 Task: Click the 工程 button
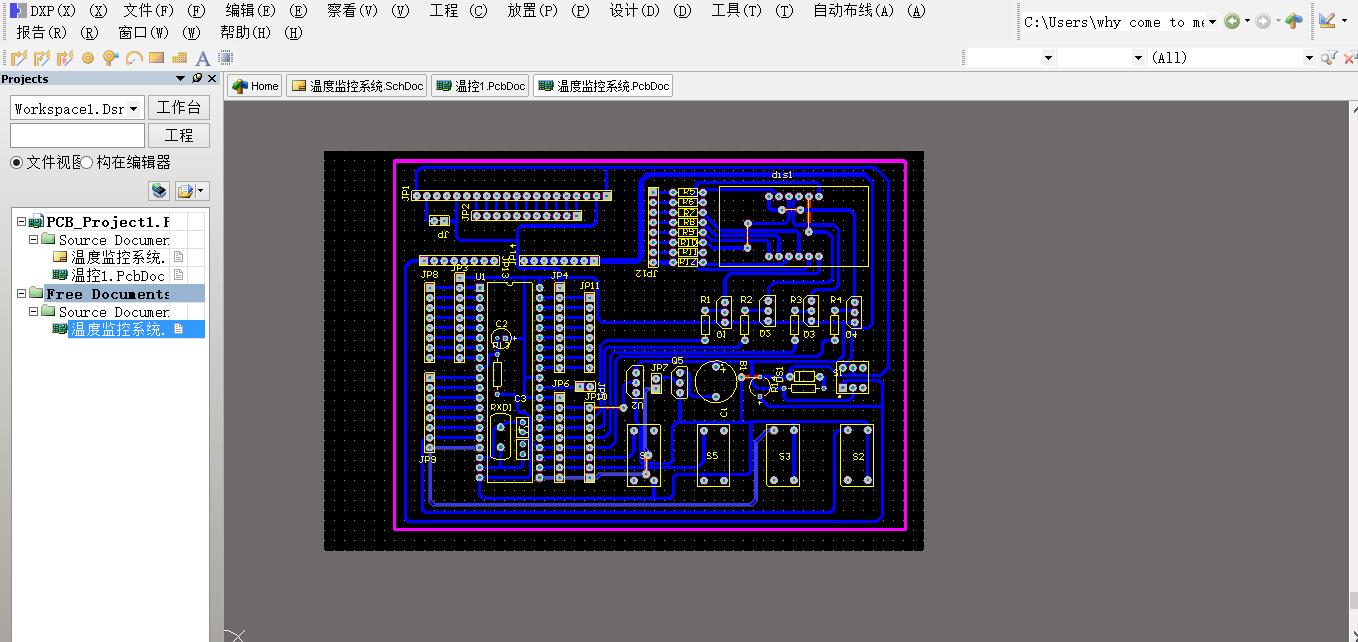pos(179,135)
